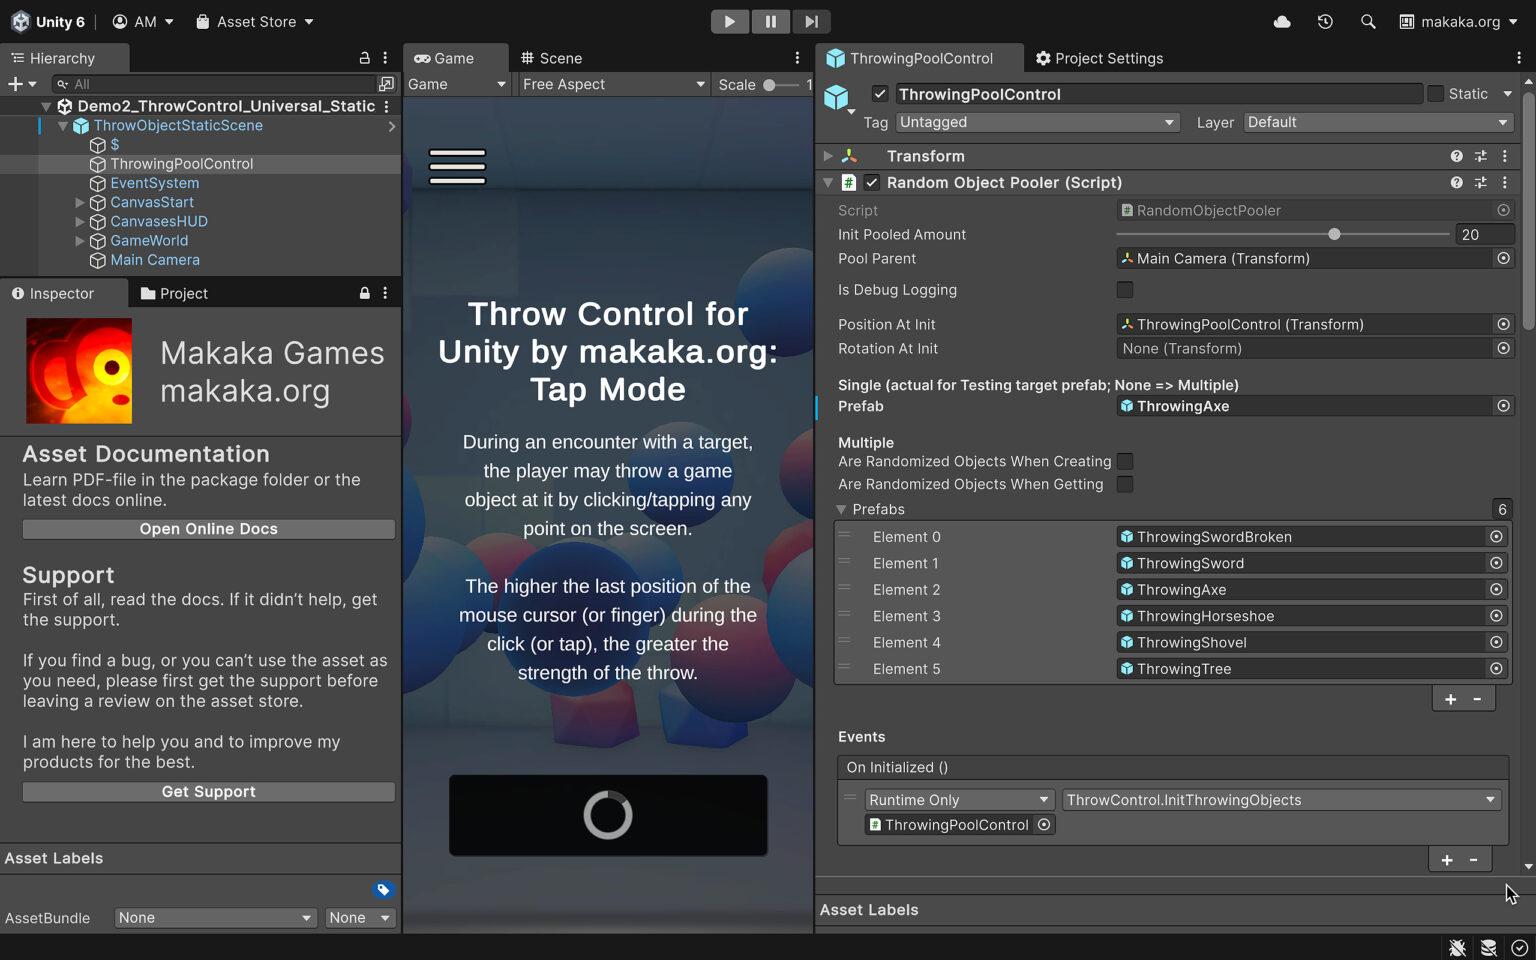
Task: Enable Is Debug Logging checkbox
Action: 1125,290
